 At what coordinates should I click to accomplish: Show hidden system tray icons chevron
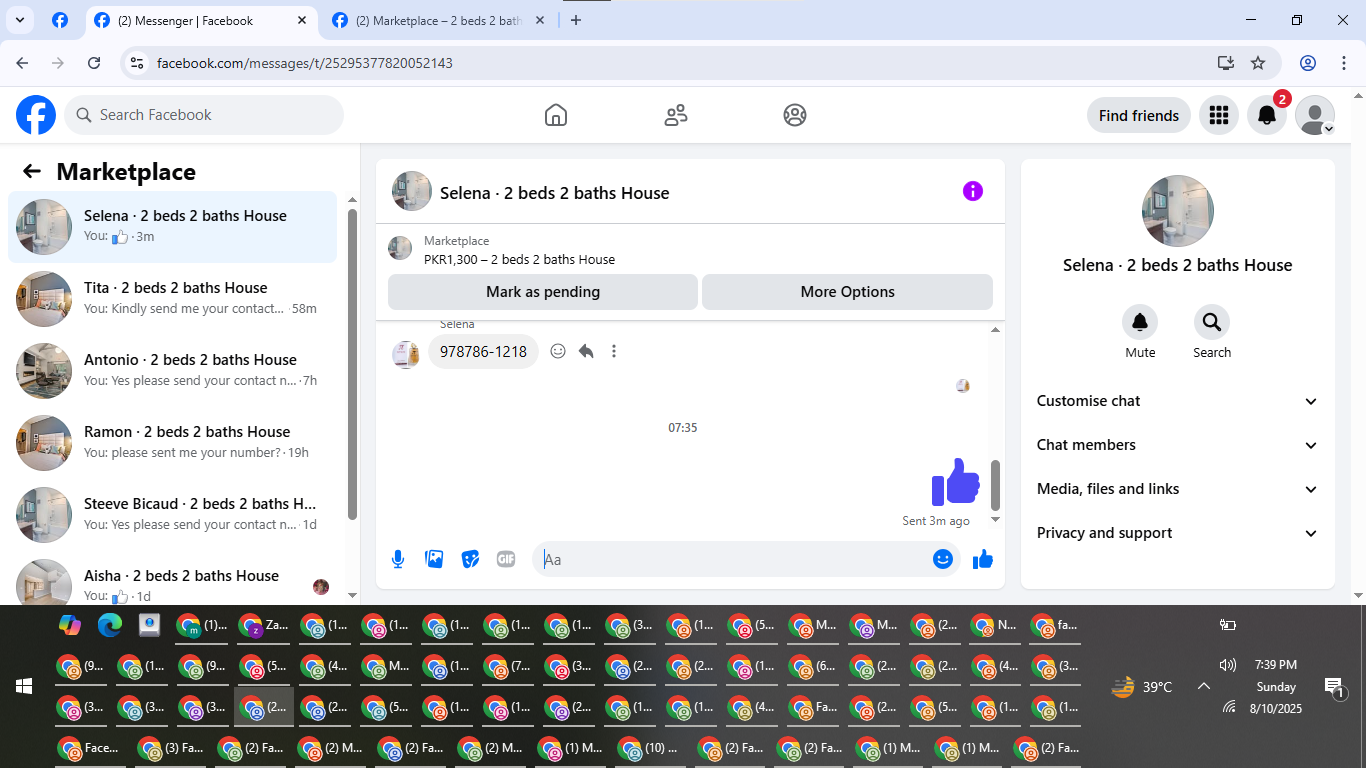pos(1204,686)
